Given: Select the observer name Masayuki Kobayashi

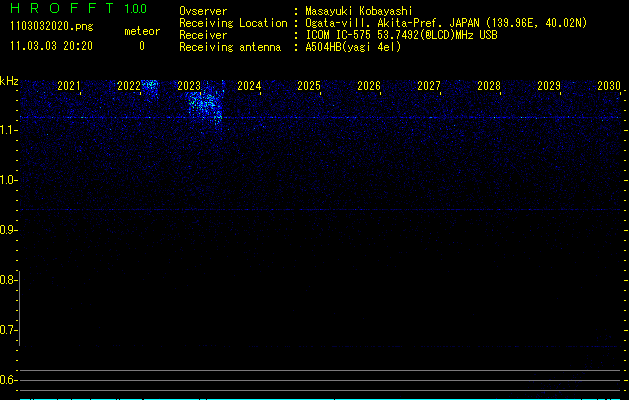Looking at the screenshot, I should click(359, 11).
